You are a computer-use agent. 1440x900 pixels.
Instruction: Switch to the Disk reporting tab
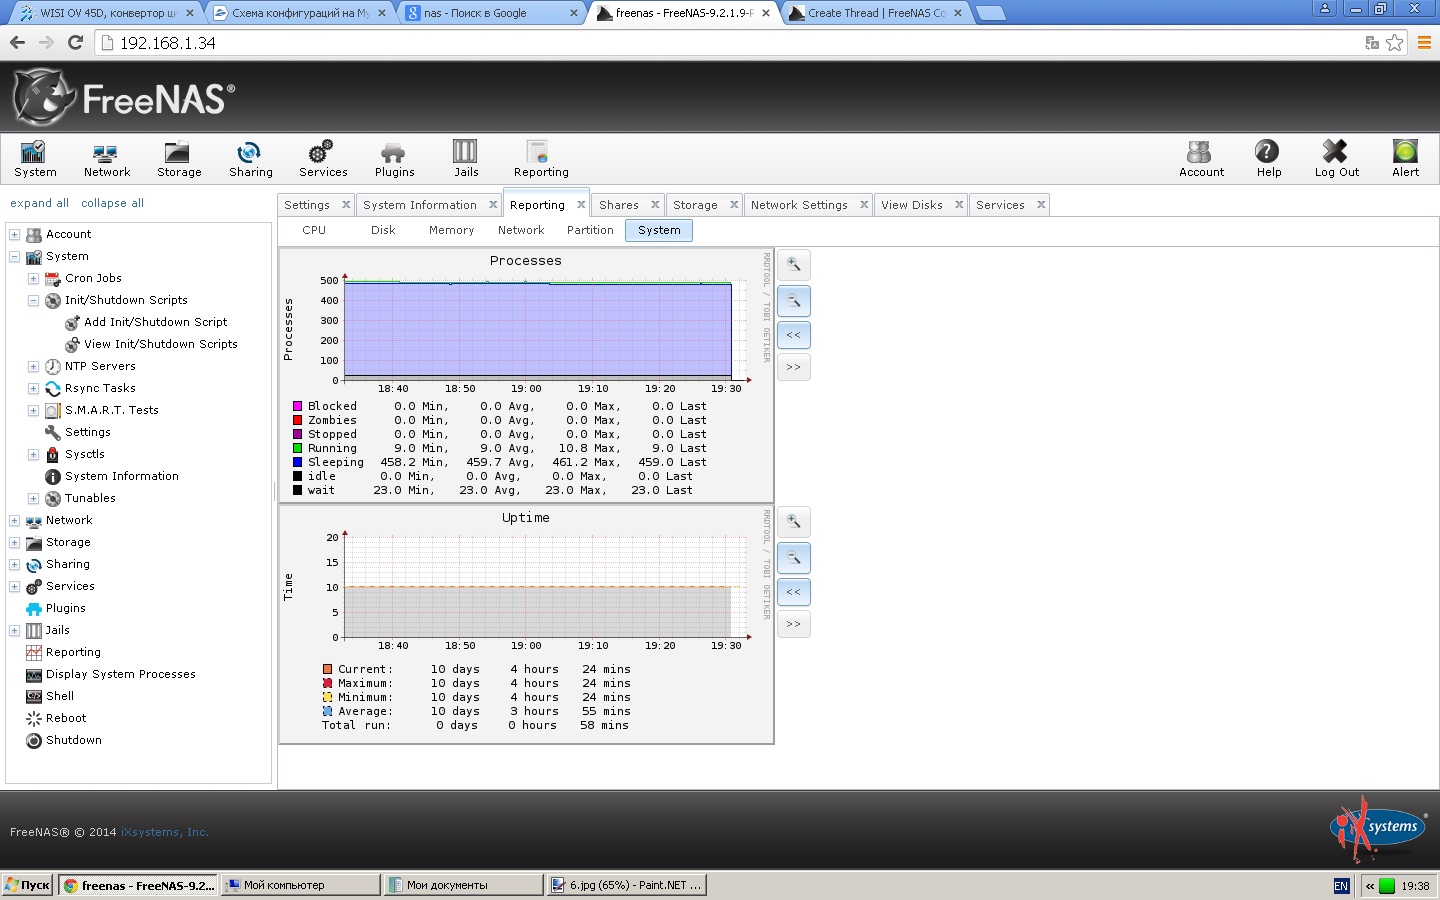[x=383, y=230]
